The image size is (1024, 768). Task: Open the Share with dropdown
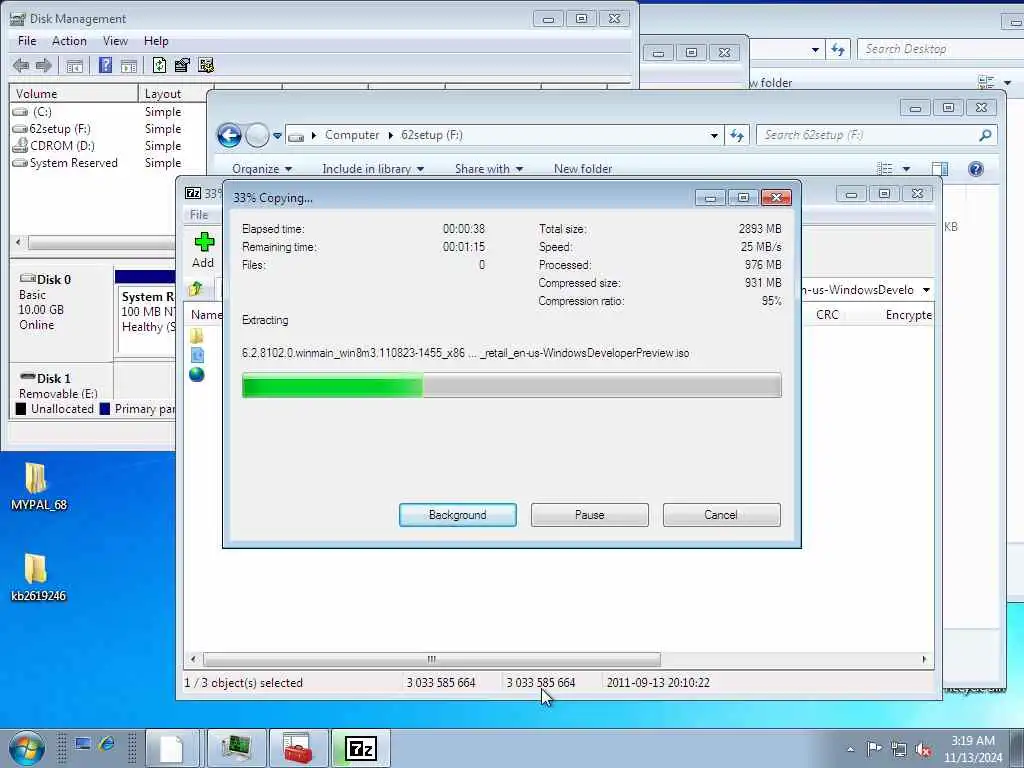[488, 169]
